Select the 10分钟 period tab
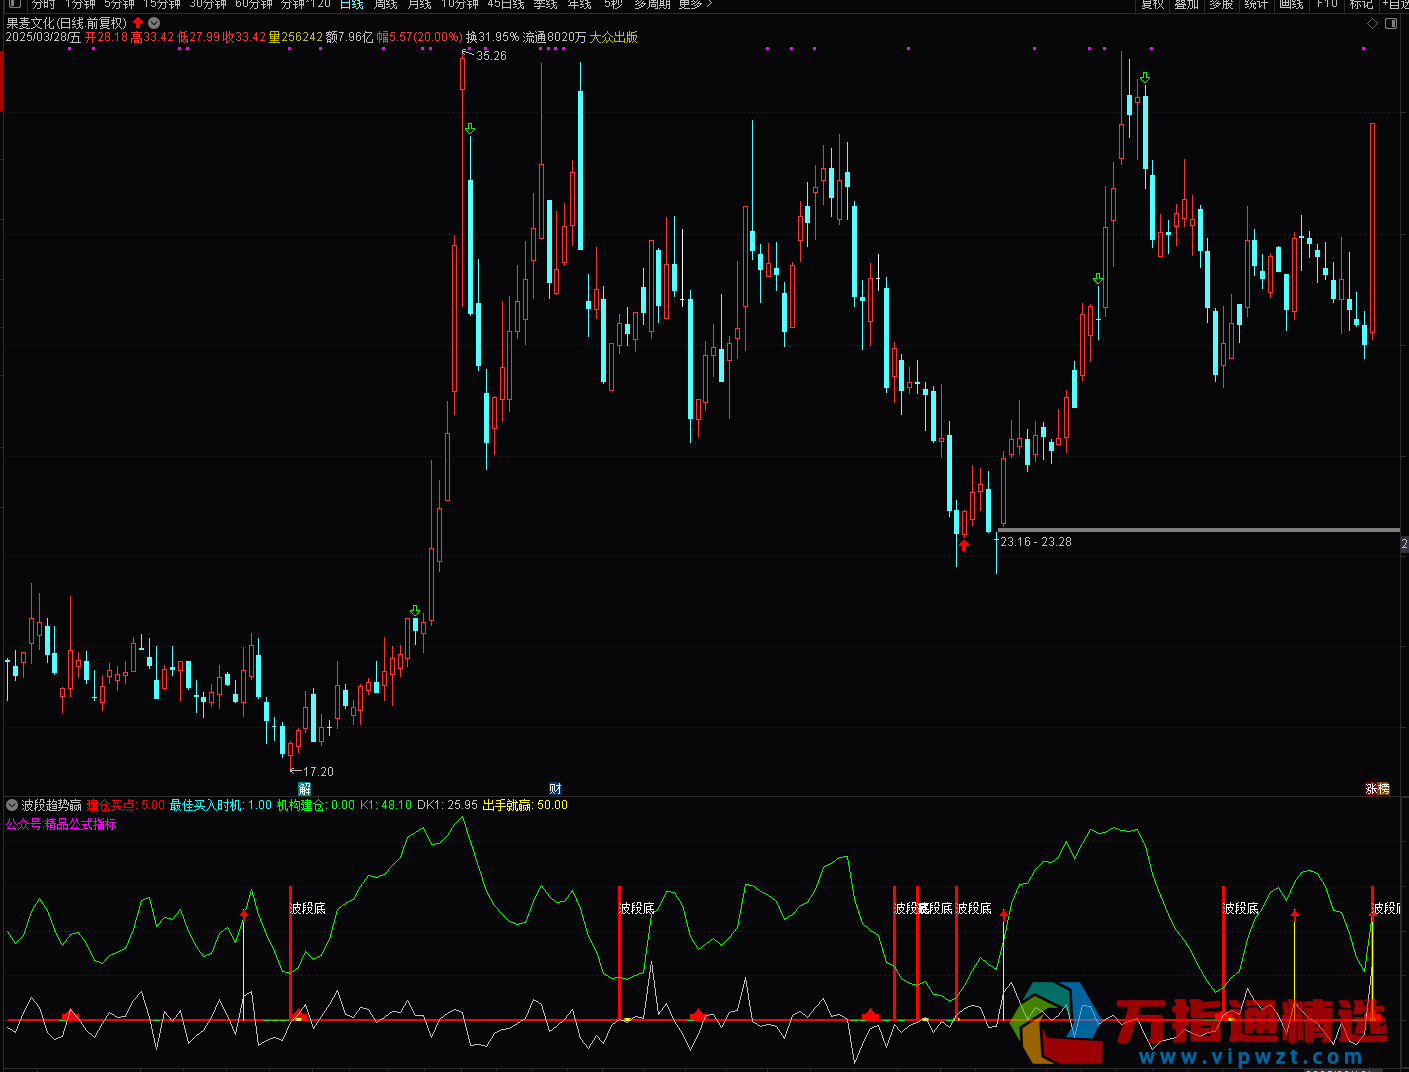The height and width of the screenshot is (1072, 1409). click(460, 4)
